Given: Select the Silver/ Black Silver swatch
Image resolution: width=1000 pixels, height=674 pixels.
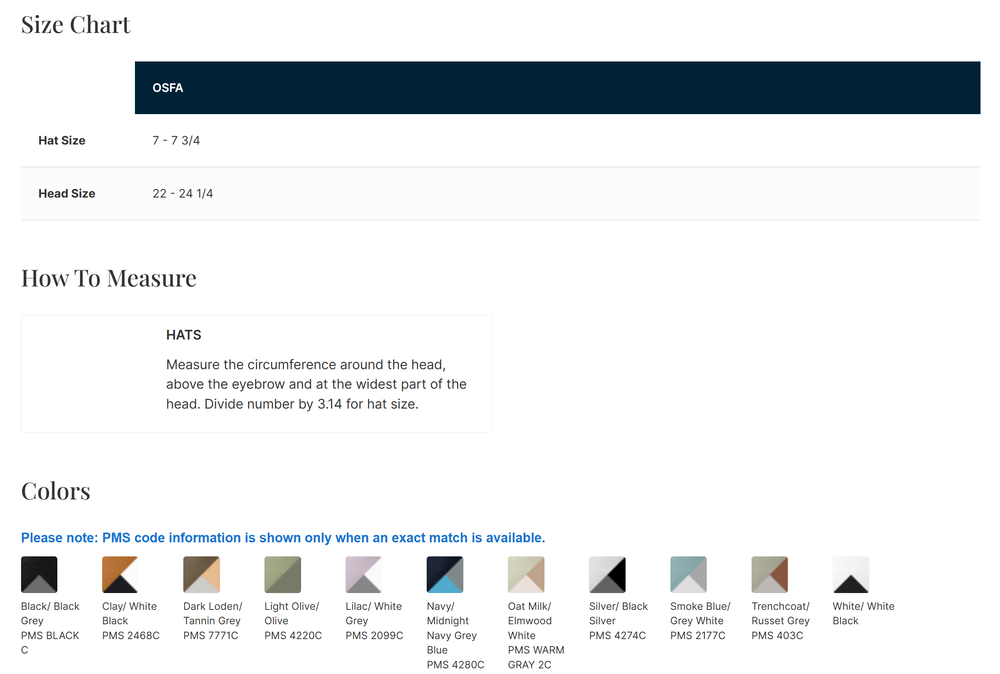Looking at the screenshot, I should click(607, 575).
